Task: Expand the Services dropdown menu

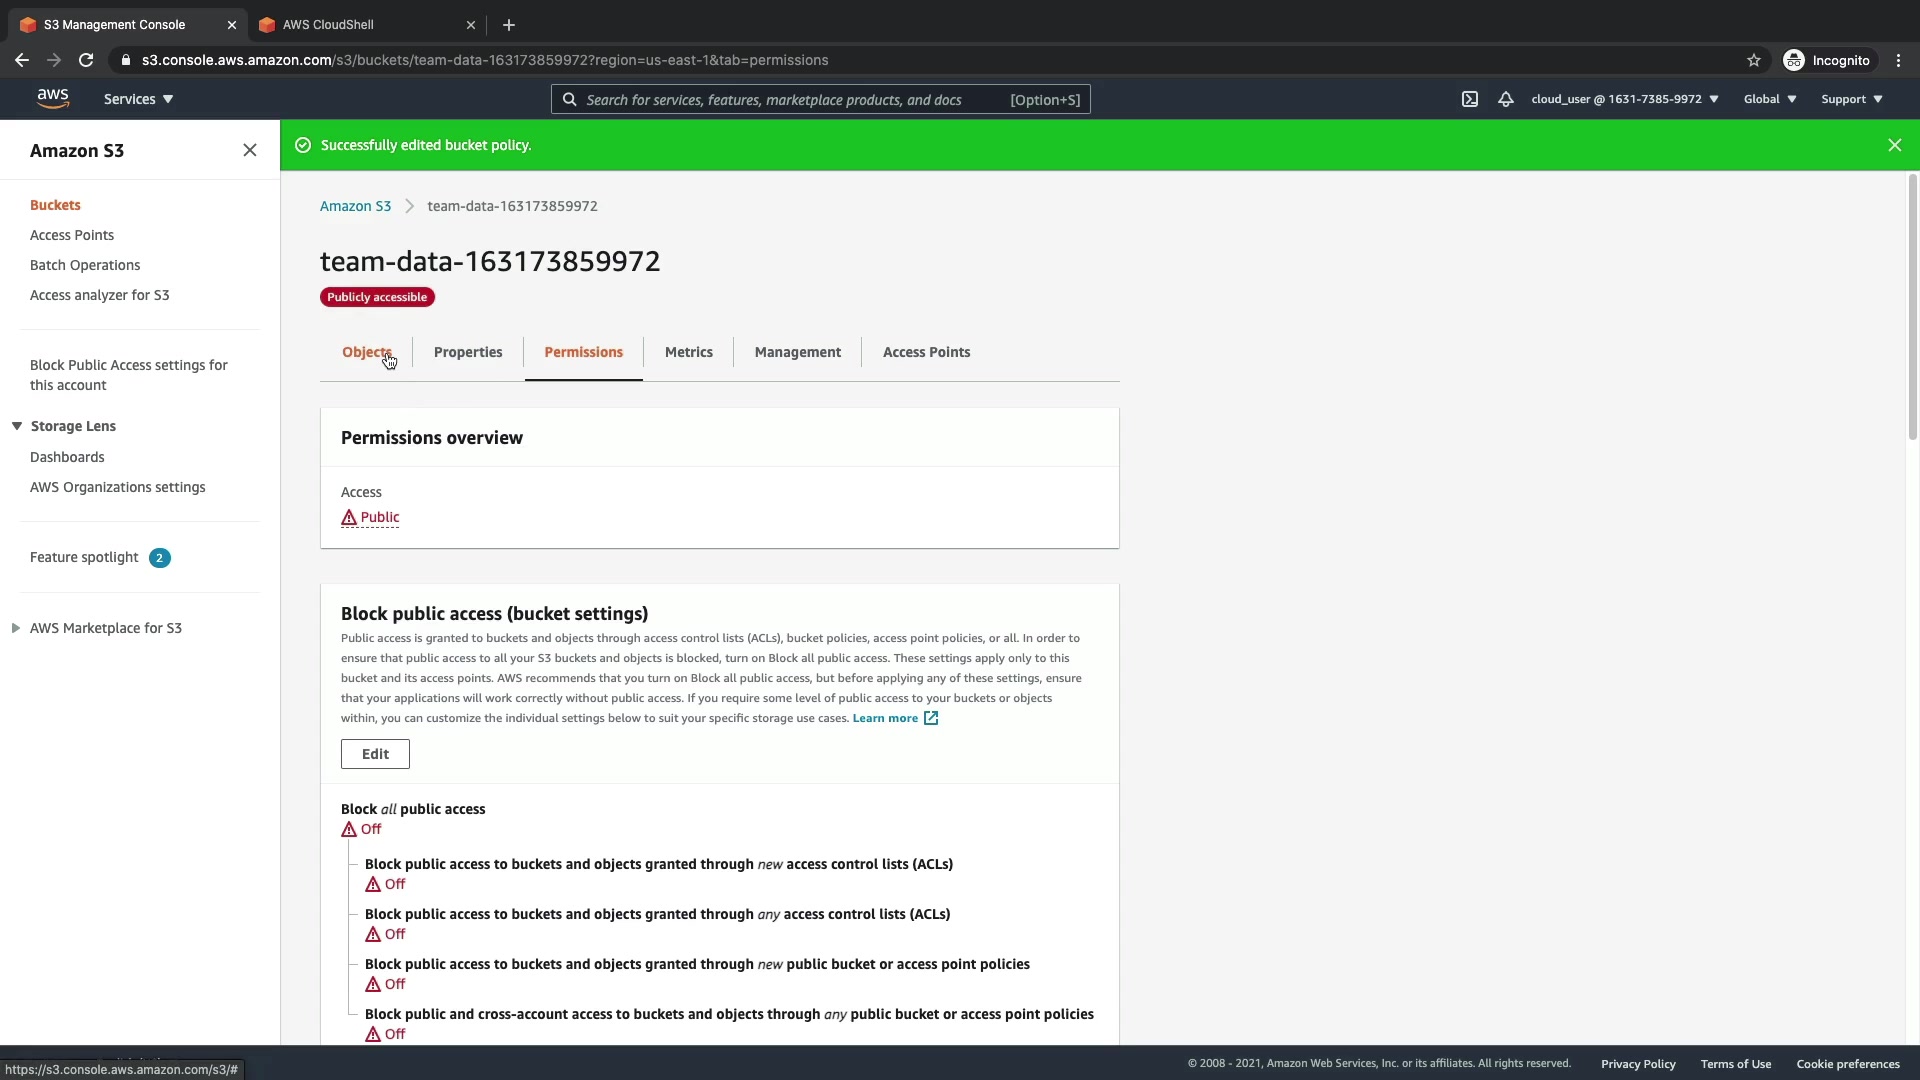Action: [x=138, y=99]
